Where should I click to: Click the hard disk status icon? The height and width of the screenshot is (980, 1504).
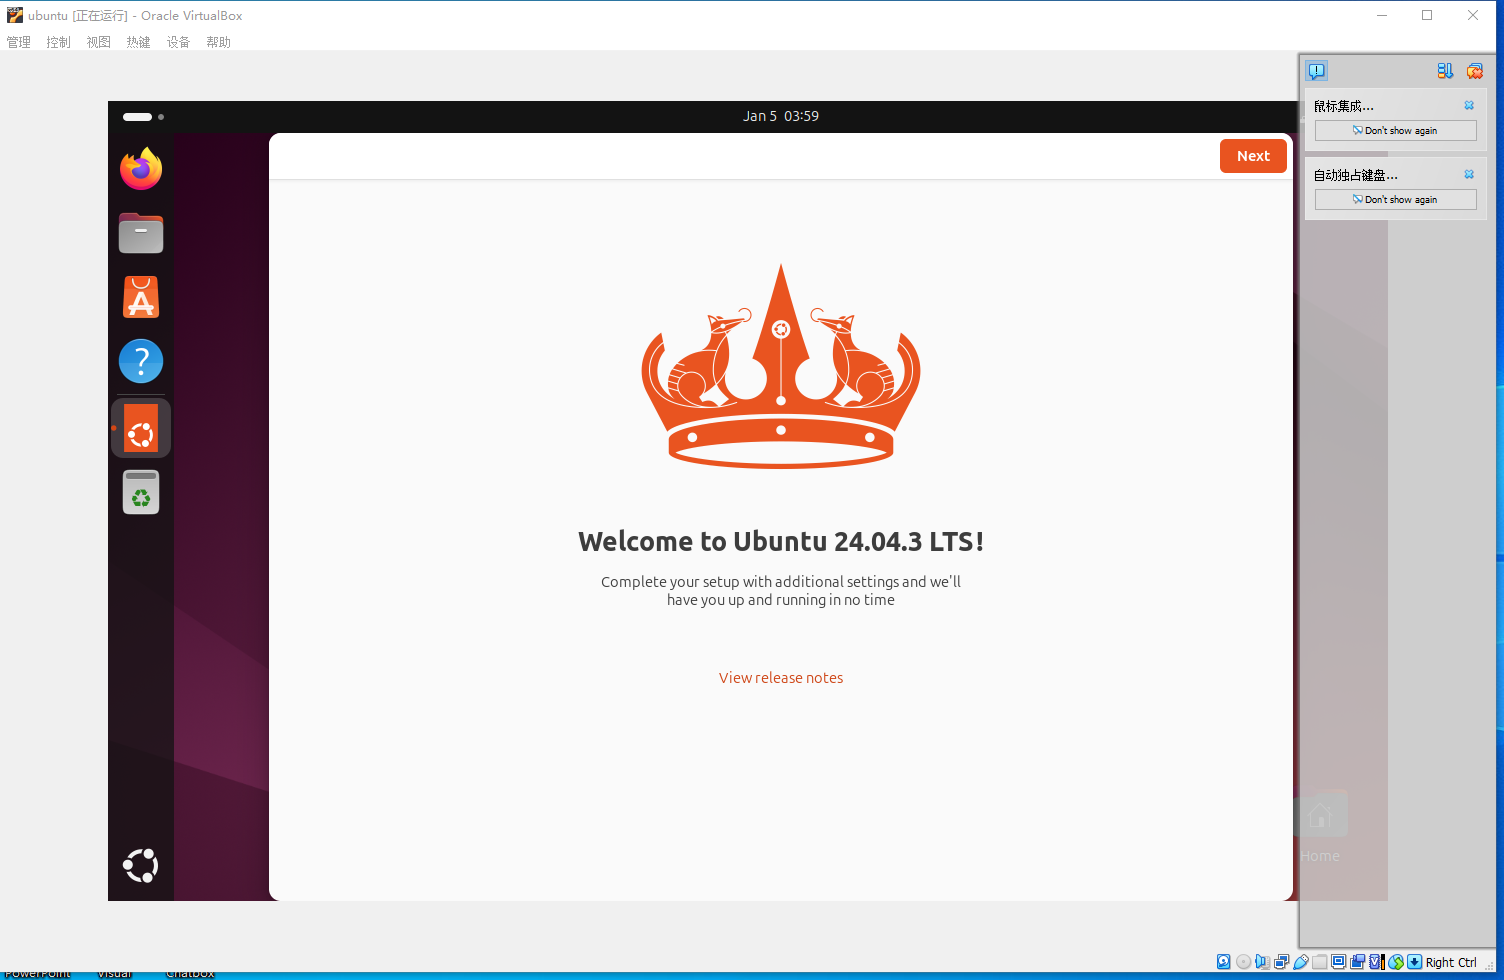(1223, 962)
